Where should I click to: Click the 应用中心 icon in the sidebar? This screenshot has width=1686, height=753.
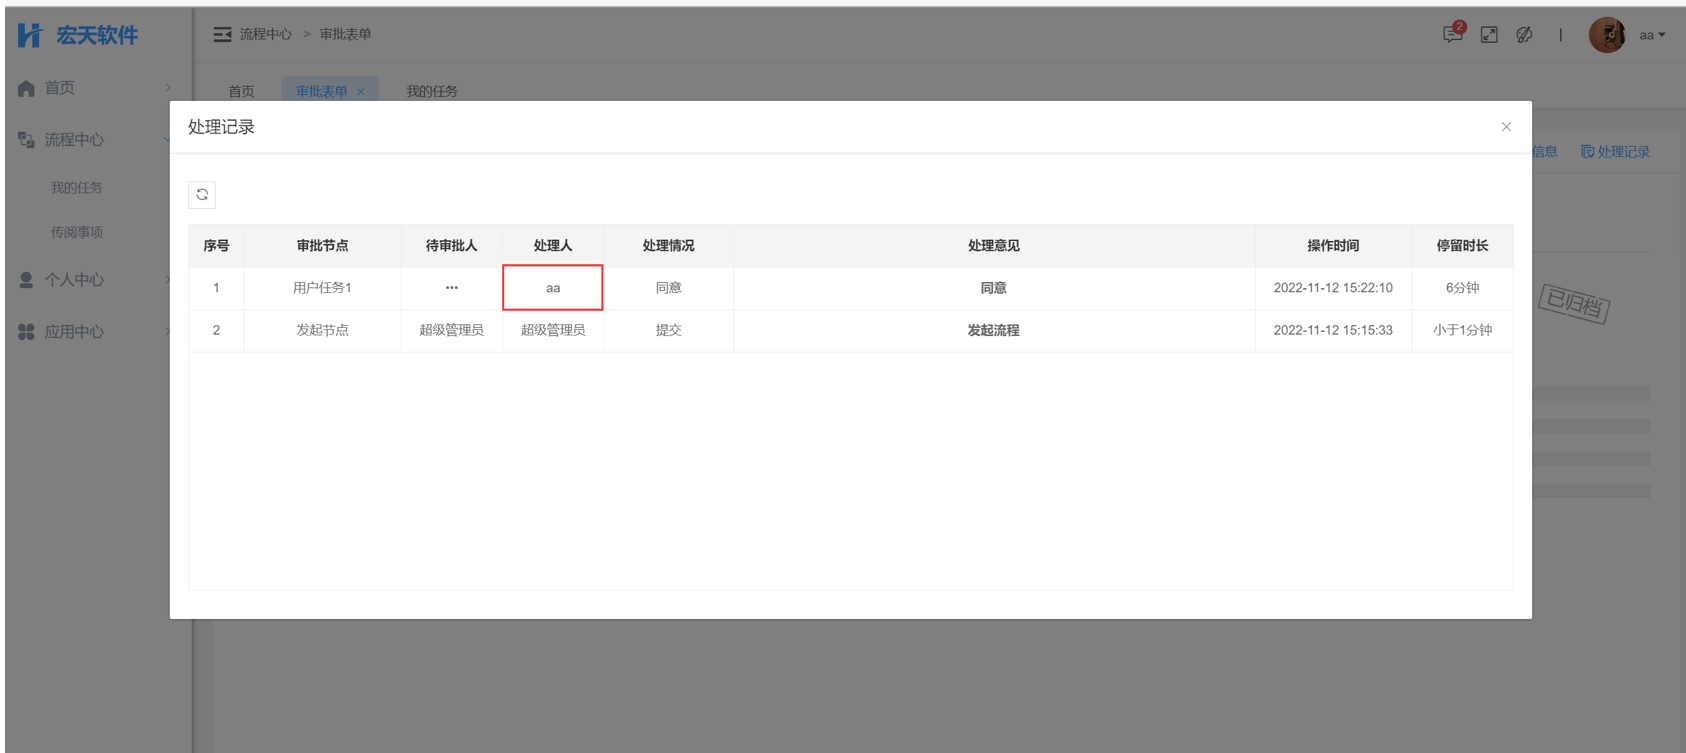click(26, 332)
